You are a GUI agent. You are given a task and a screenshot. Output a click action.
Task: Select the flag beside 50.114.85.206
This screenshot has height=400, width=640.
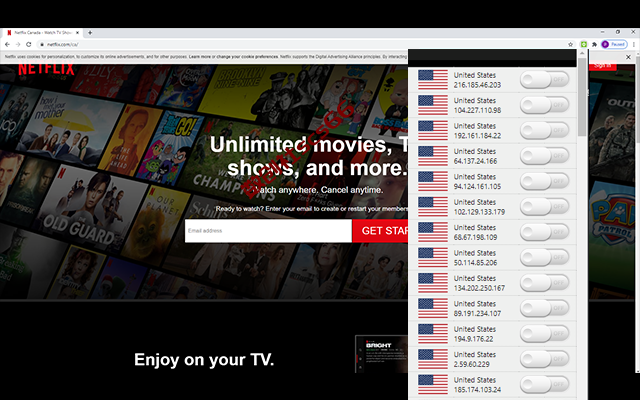coord(433,257)
